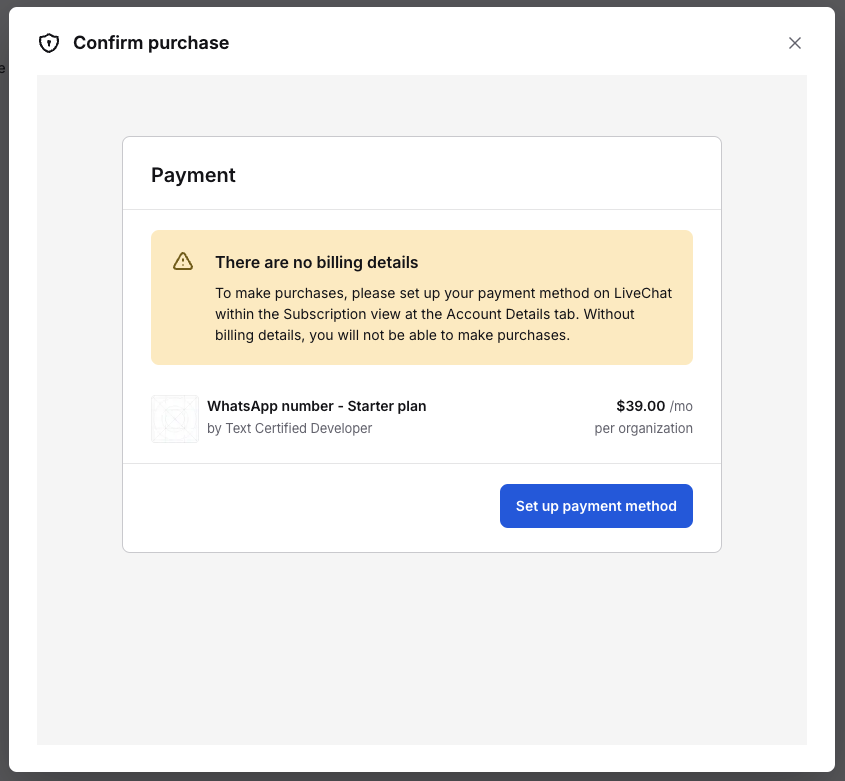Click the shield icon beside Confirm purchase

[x=48, y=43]
